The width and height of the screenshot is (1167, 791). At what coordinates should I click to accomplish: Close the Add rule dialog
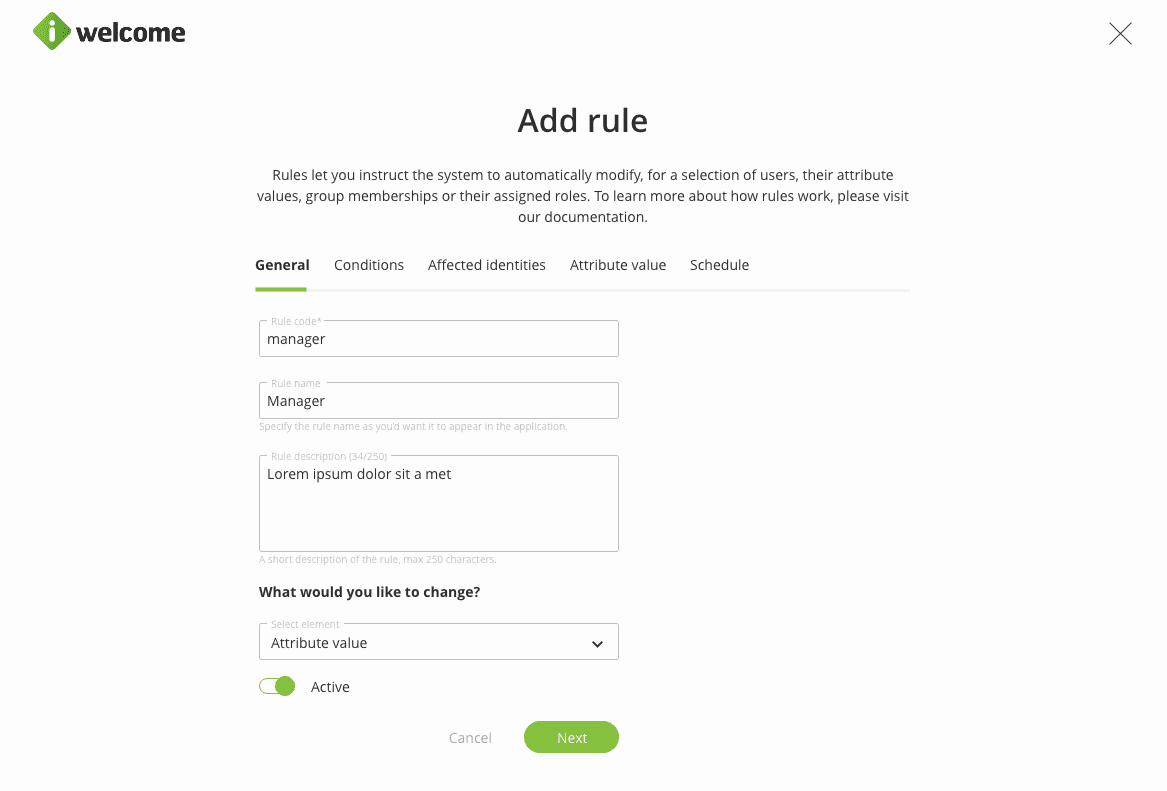point(1120,34)
